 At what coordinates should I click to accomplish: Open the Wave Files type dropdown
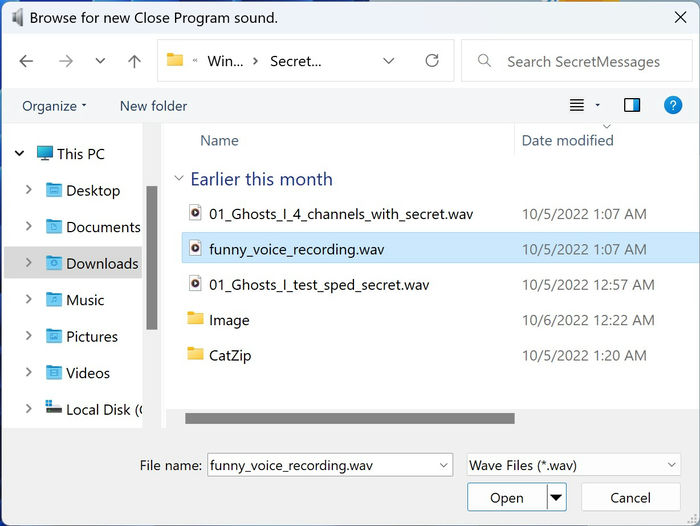573,465
